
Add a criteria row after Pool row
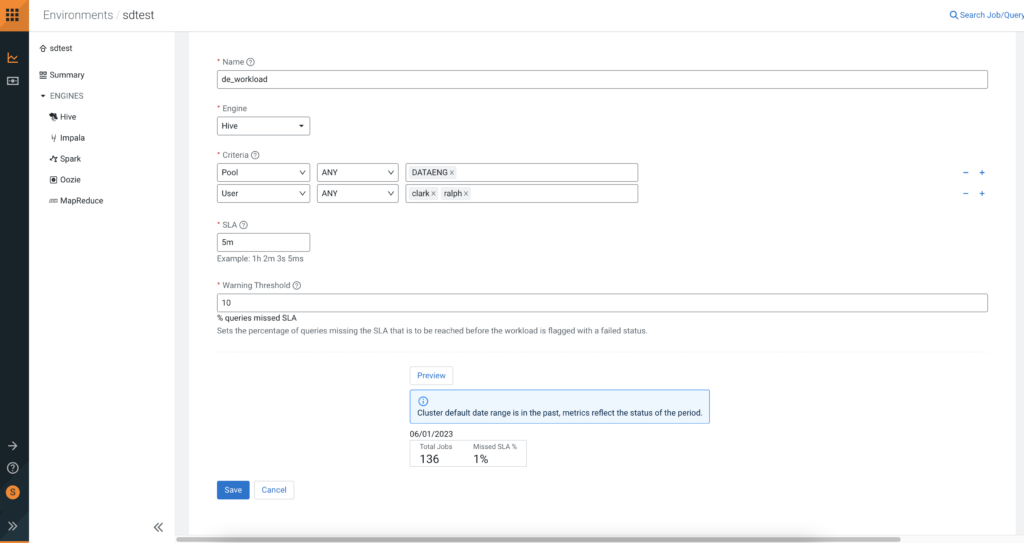[982, 172]
